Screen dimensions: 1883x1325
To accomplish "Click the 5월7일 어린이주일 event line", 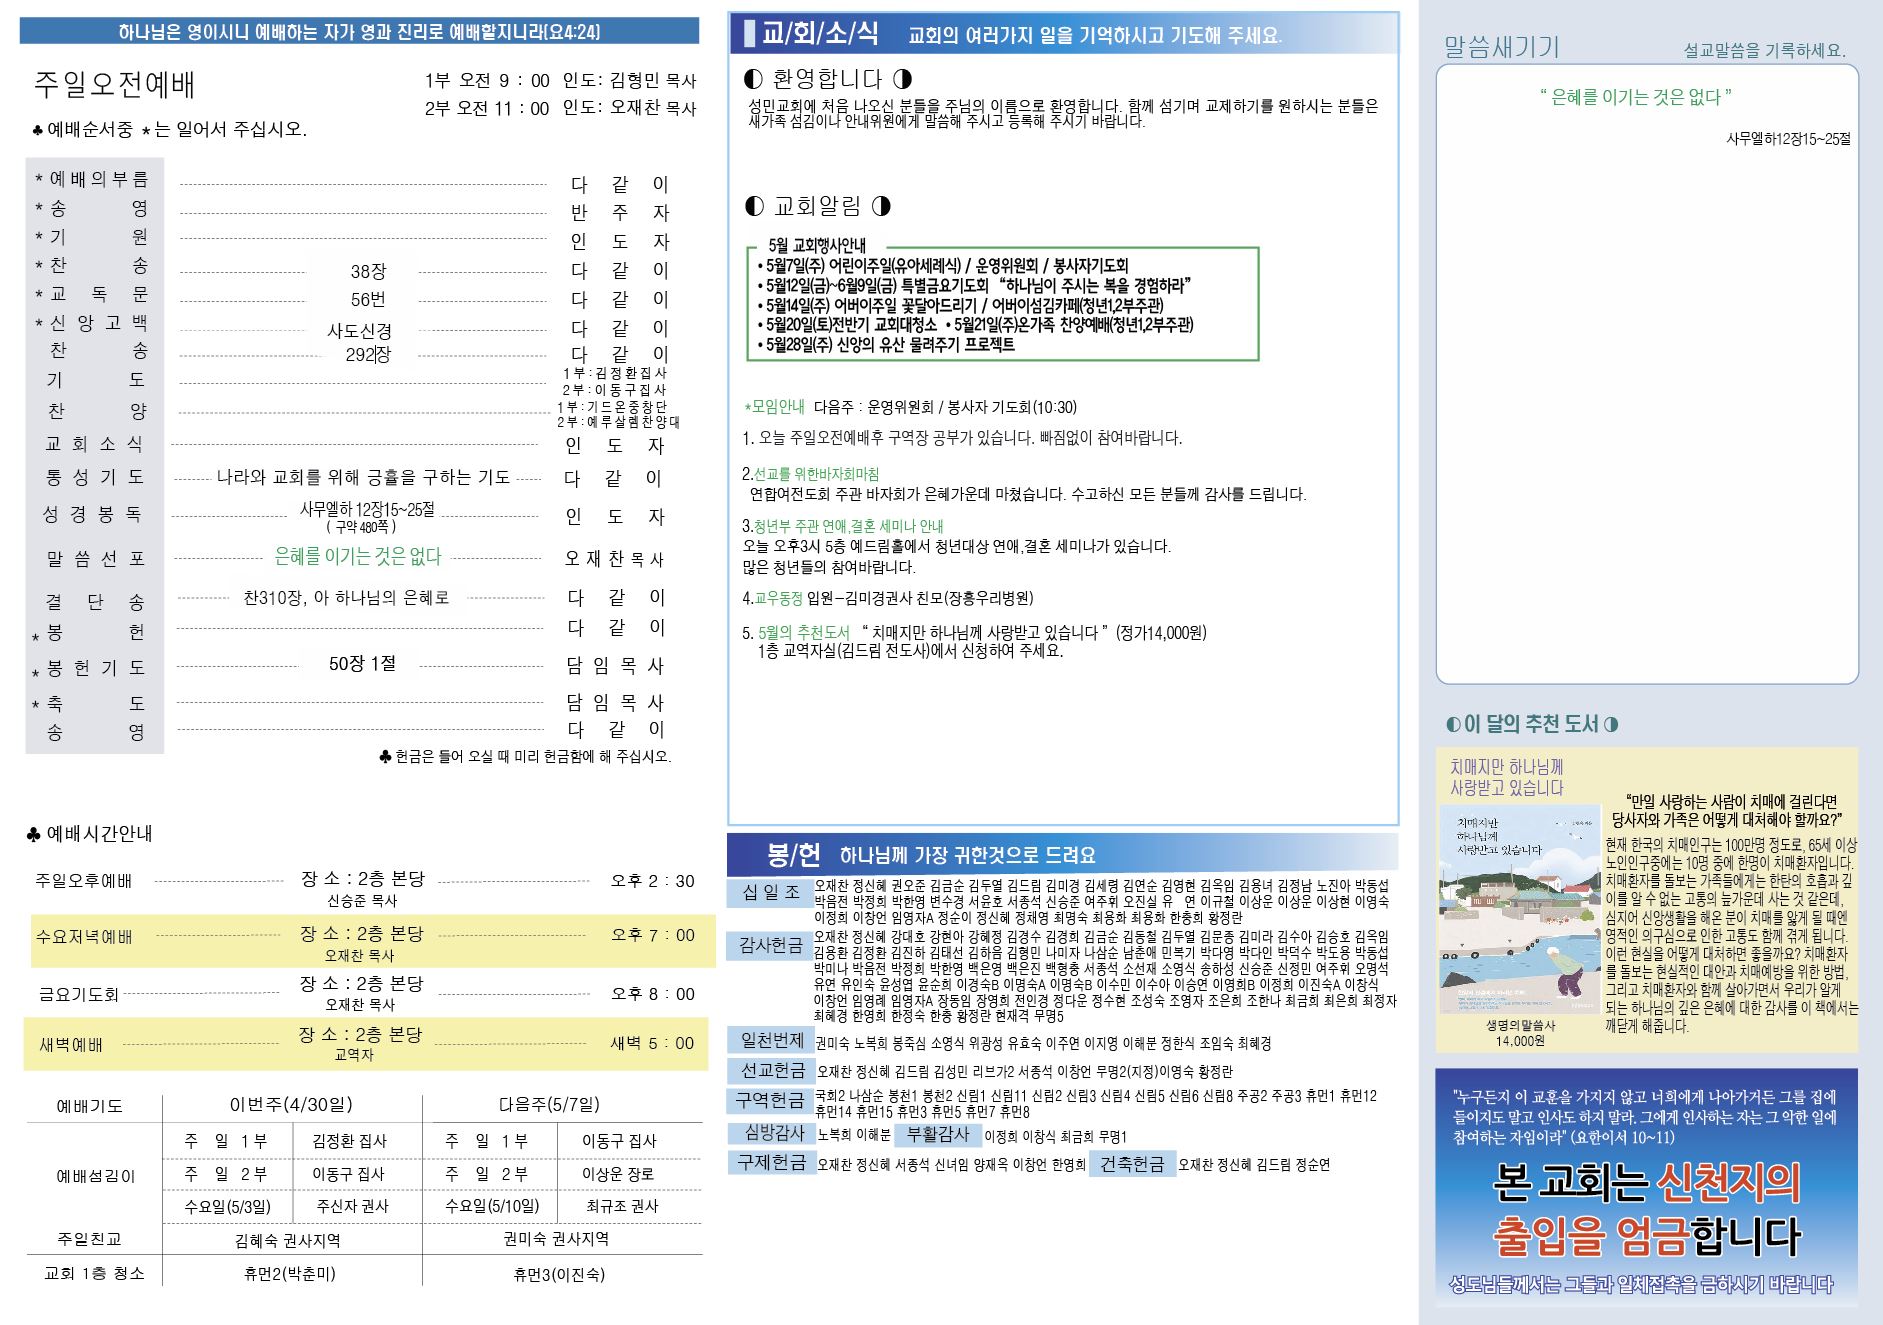I will 943,265.
